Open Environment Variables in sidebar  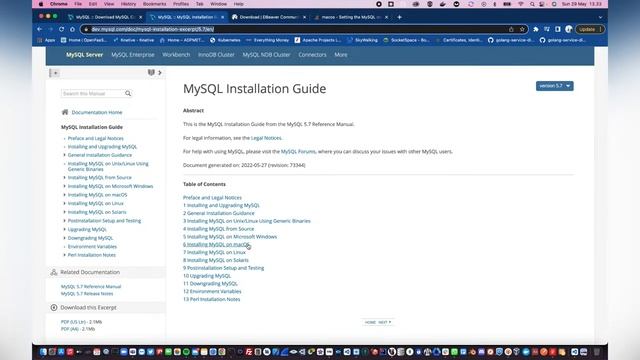[92, 247]
